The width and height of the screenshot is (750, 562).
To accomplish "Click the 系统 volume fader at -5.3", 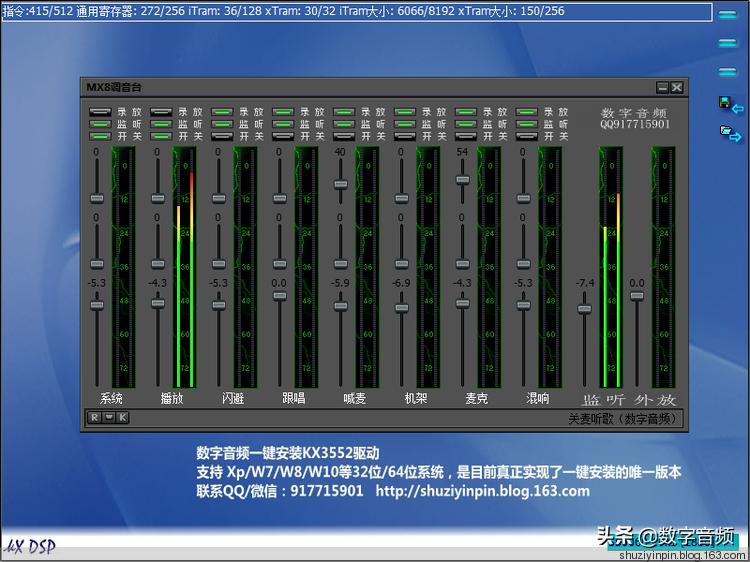I will click(97, 305).
